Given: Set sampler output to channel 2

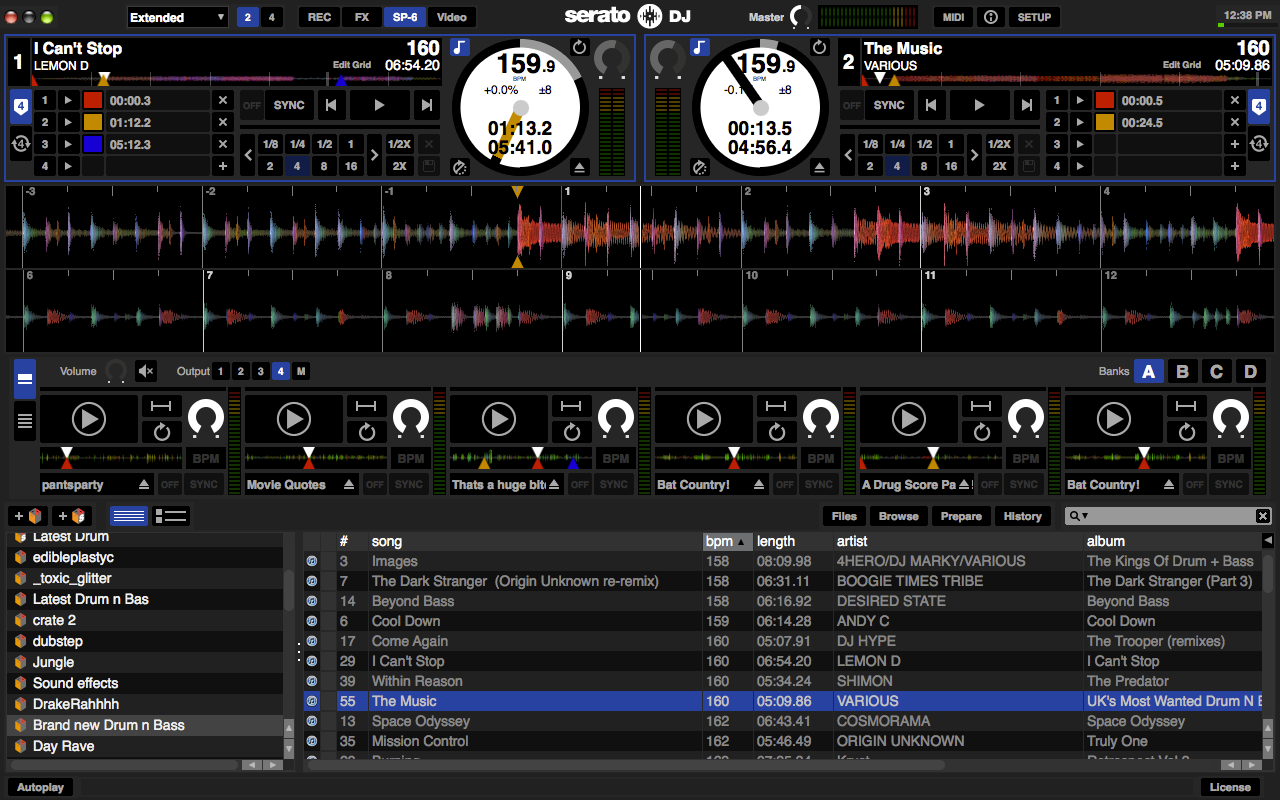Looking at the screenshot, I should tap(240, 371).
